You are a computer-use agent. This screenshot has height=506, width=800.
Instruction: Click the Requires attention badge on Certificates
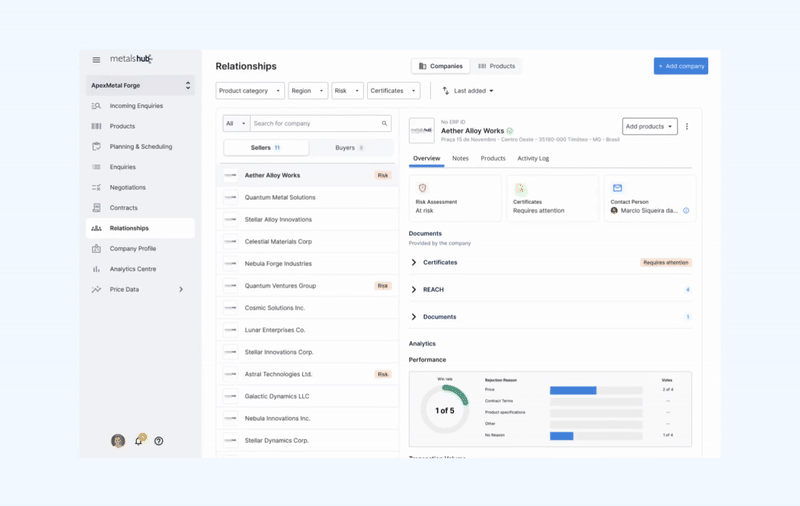pyautogui.click(x=666, y=263)
